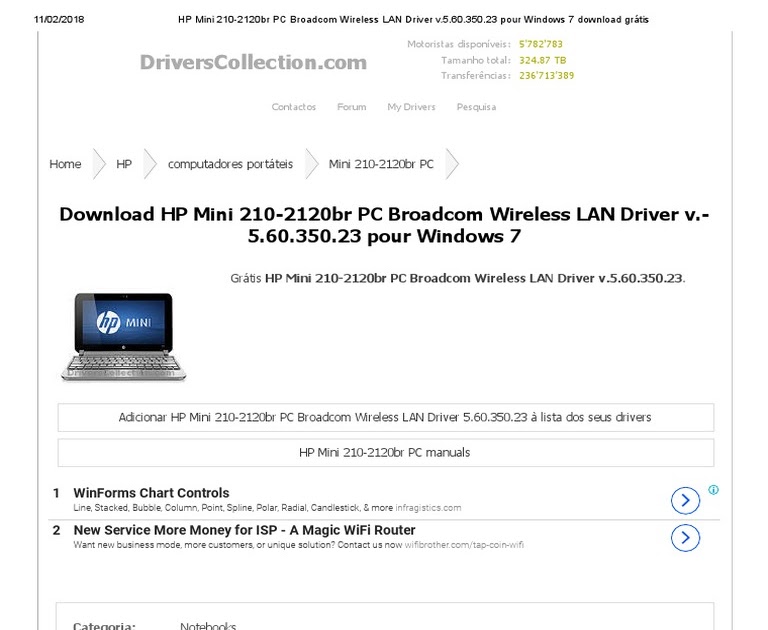This screenshot has width=768, height=630.
Task: Open computadores portáteis breadcrumb
Action: (230, 164)
